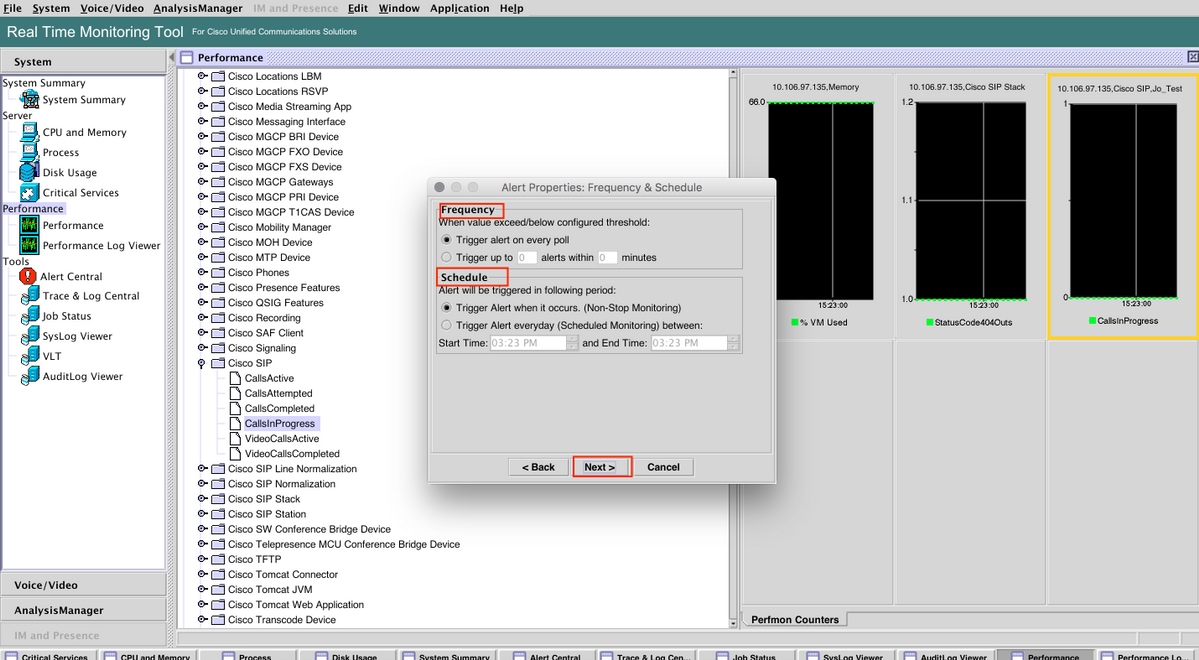The height and width of the screenshot is (660, 1199).
Task: Click the CPU and Memory icon
Action: tap(30, 132)
